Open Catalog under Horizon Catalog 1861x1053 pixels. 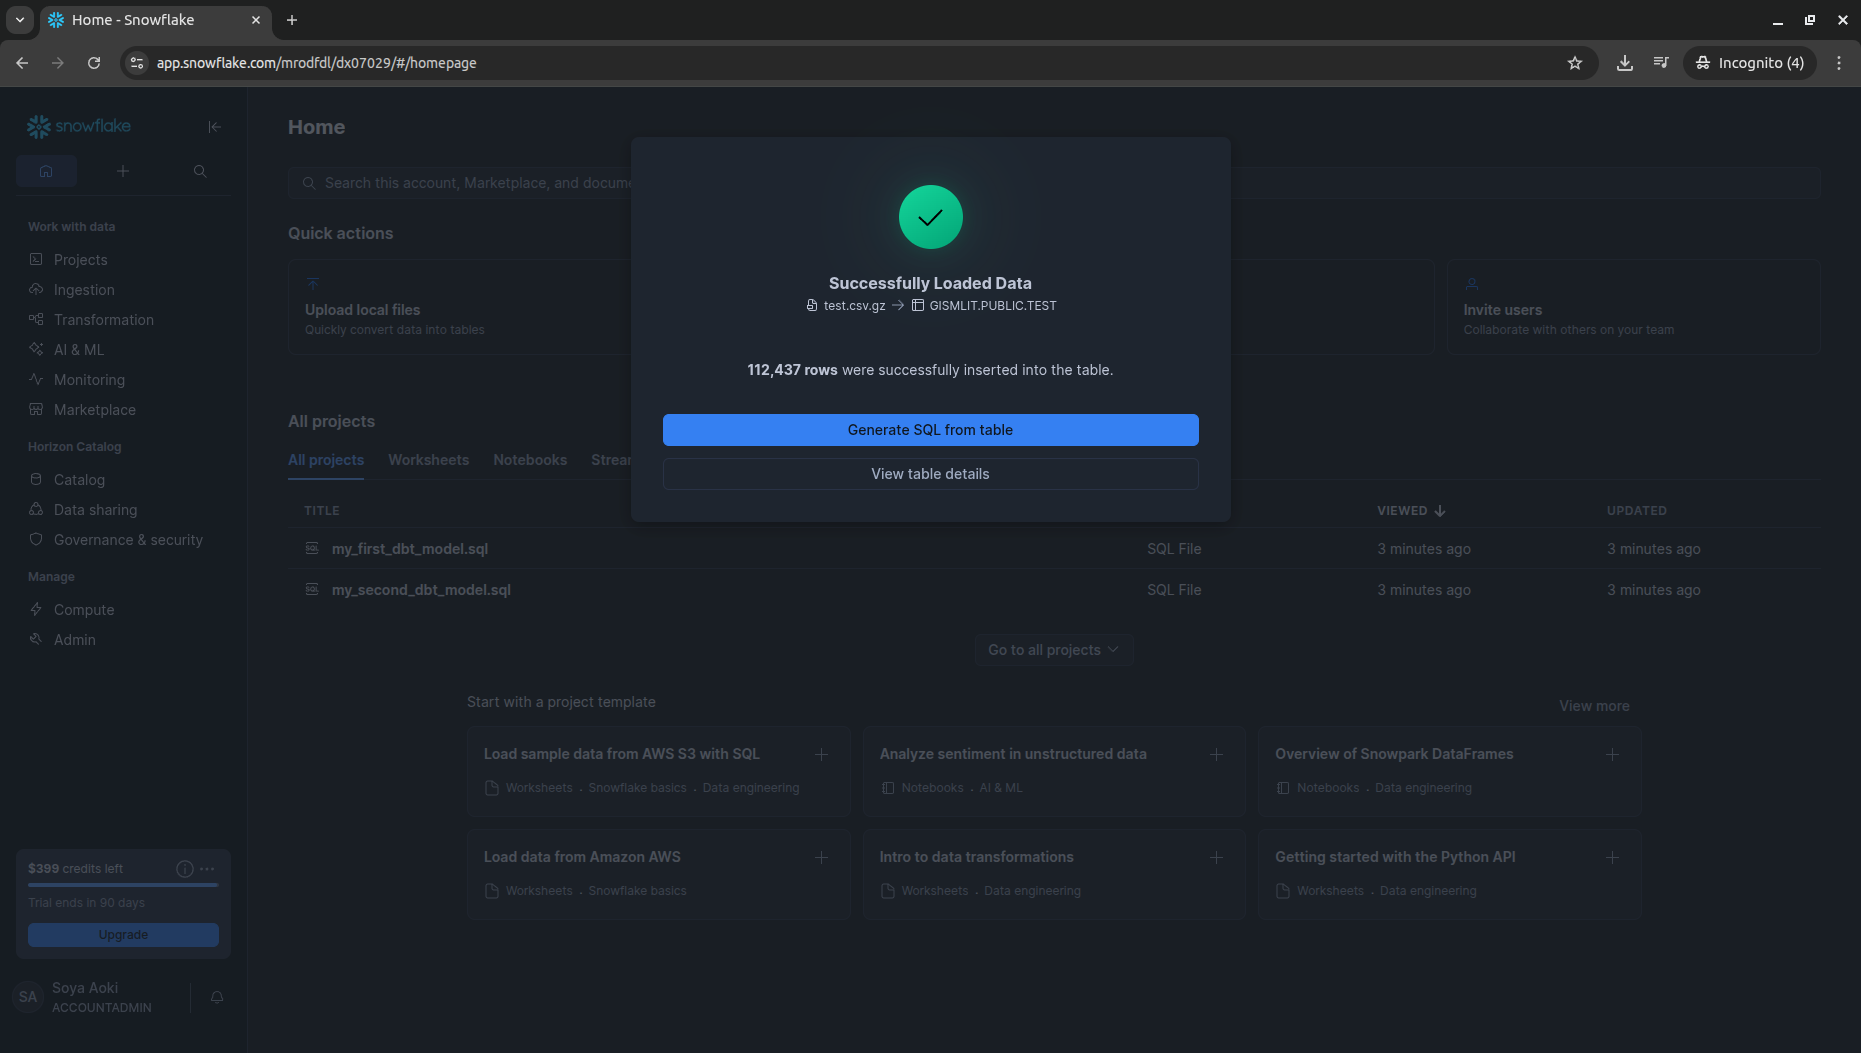(x=79, y=480)
